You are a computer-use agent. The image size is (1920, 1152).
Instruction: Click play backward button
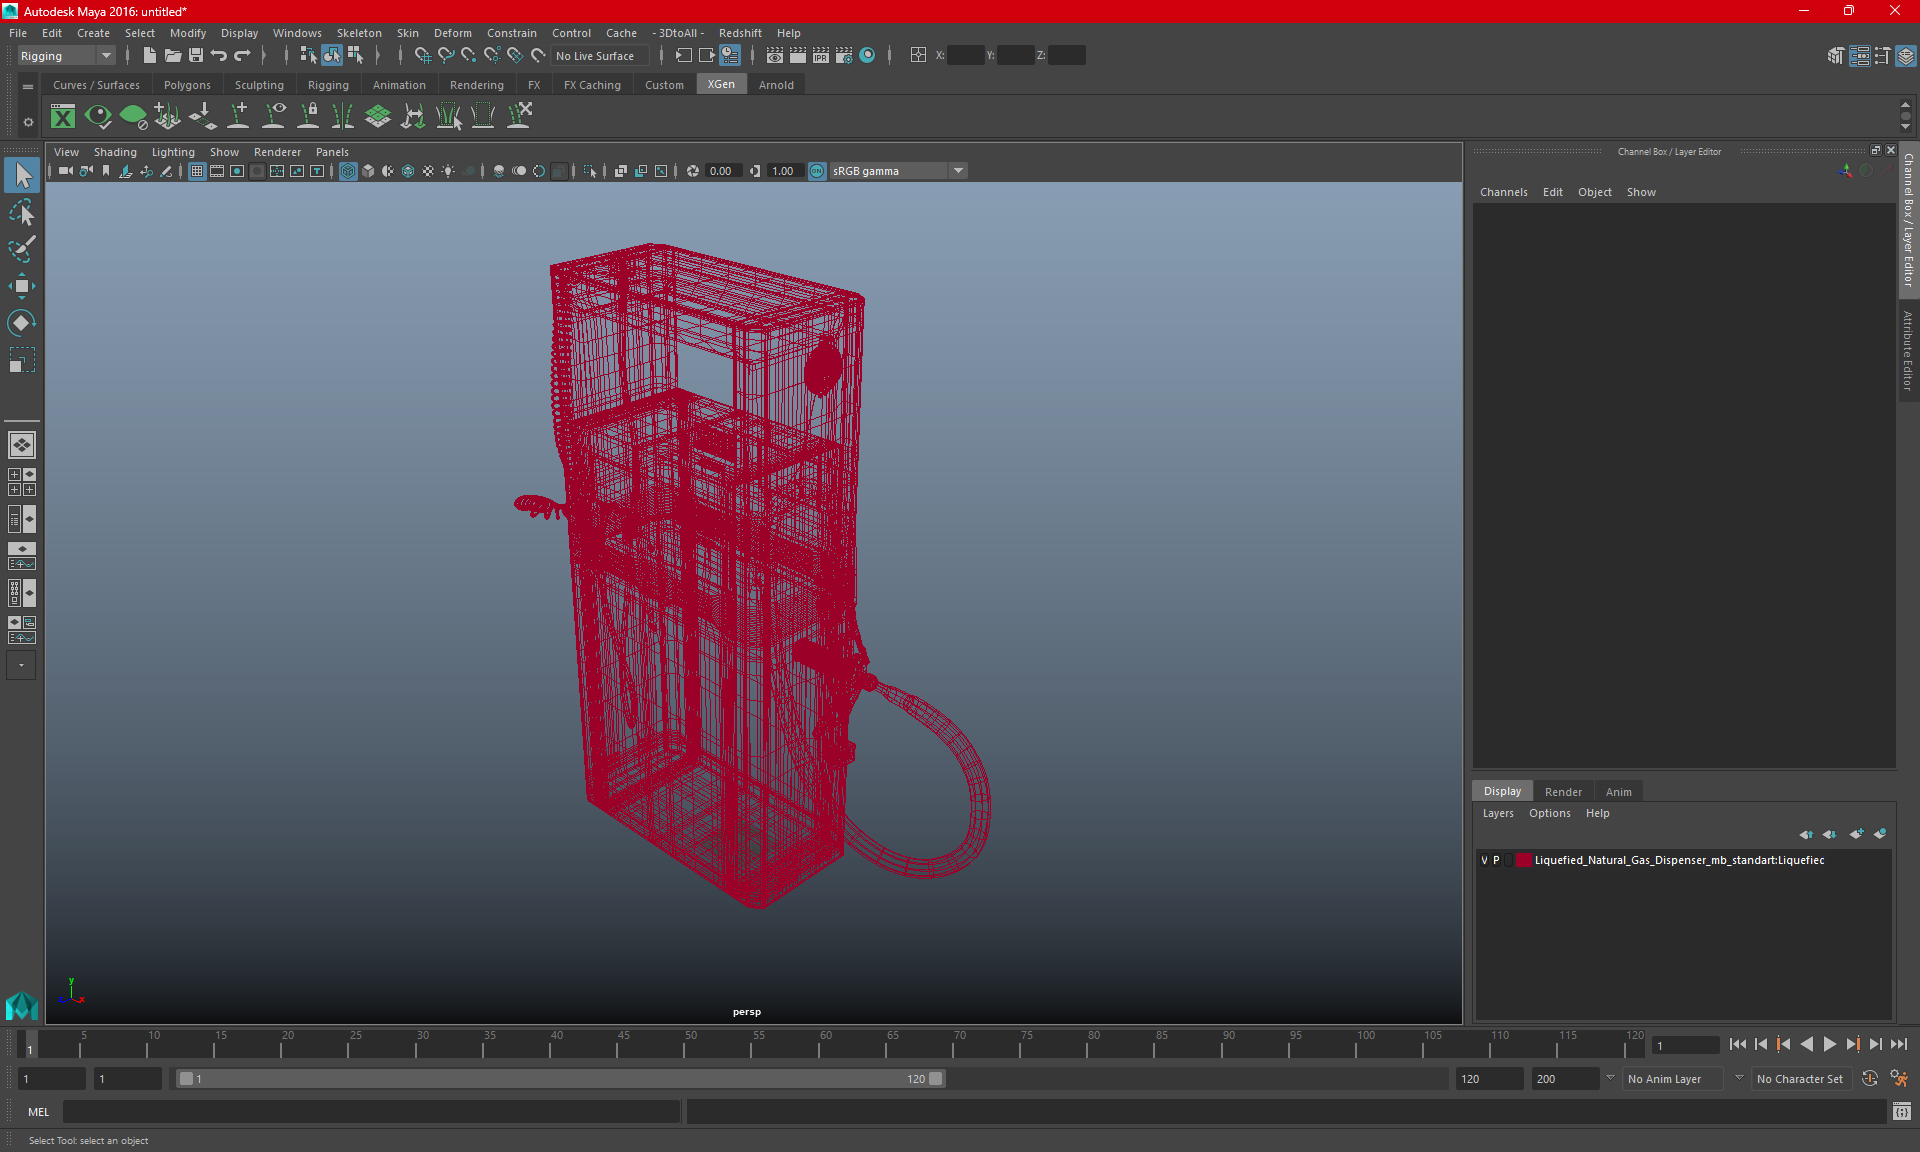tap(1806, 1044)
